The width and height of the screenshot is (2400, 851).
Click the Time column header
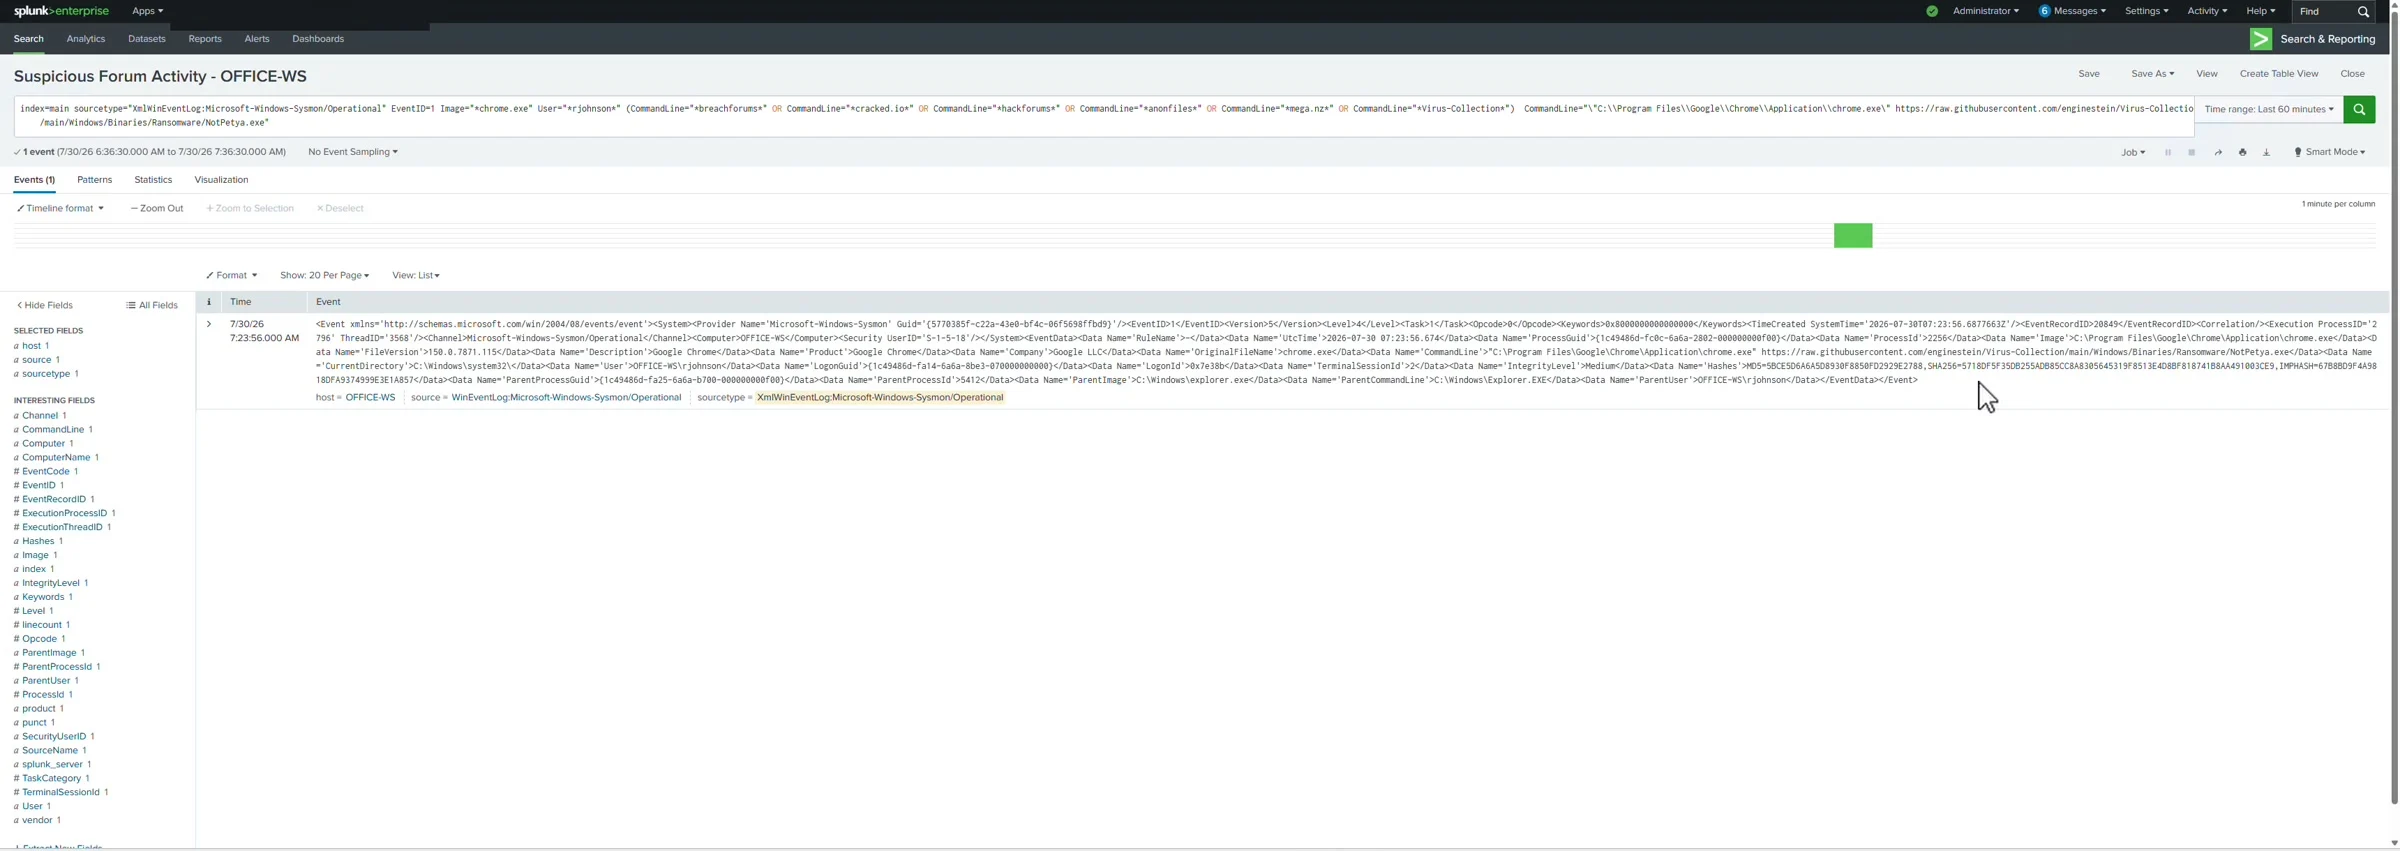point(241,301)
